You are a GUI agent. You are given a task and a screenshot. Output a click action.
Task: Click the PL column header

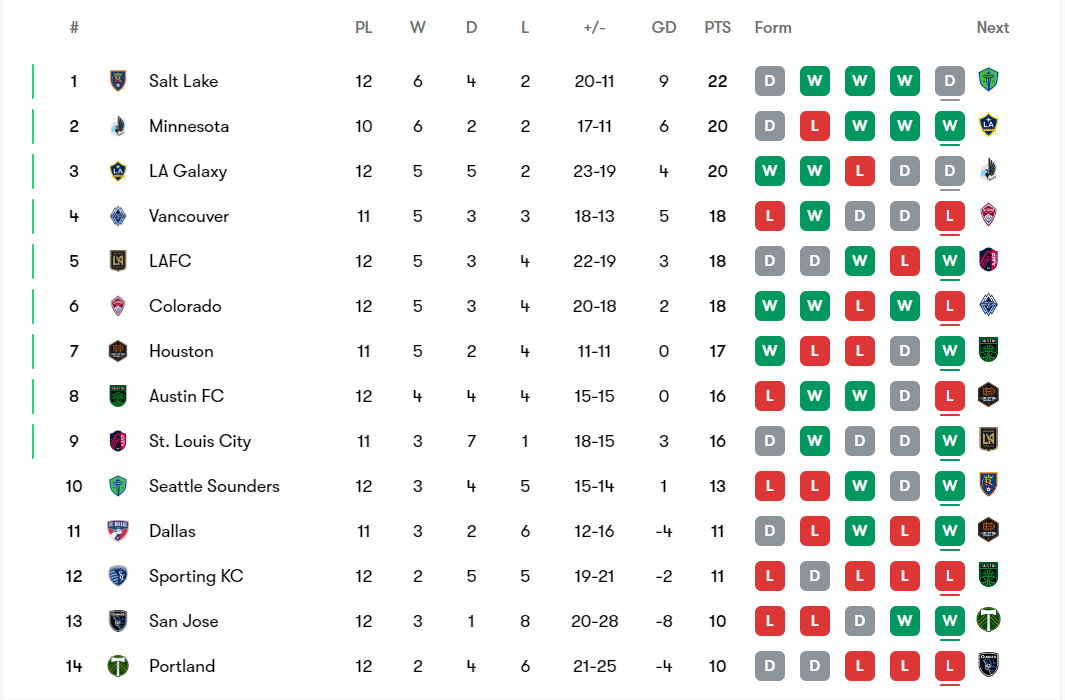tap(364, 28)
